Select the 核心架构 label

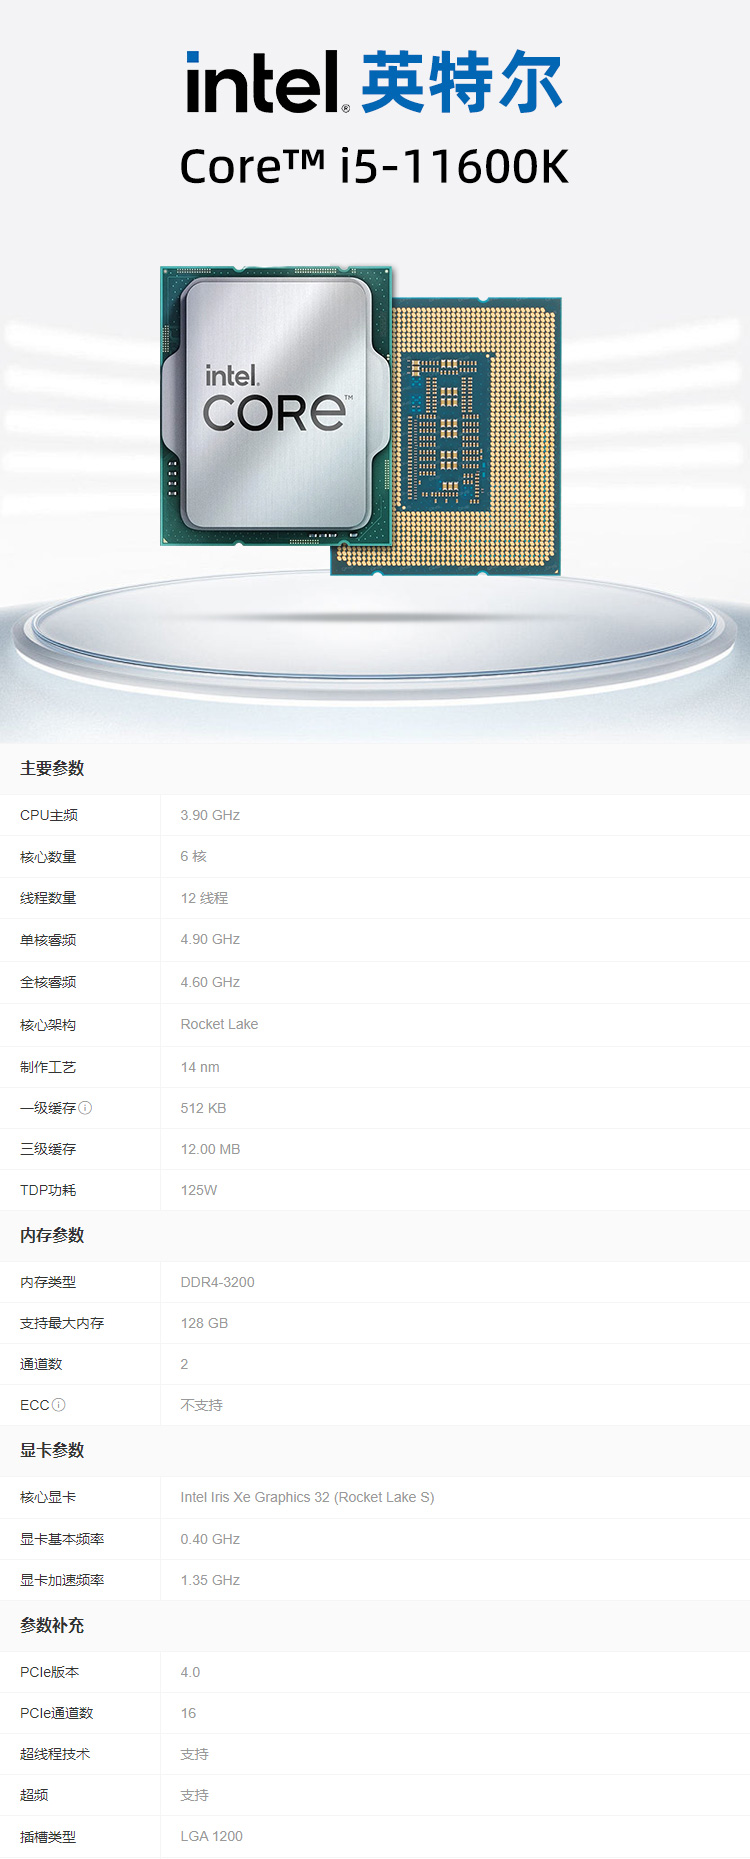point(48,1024)
